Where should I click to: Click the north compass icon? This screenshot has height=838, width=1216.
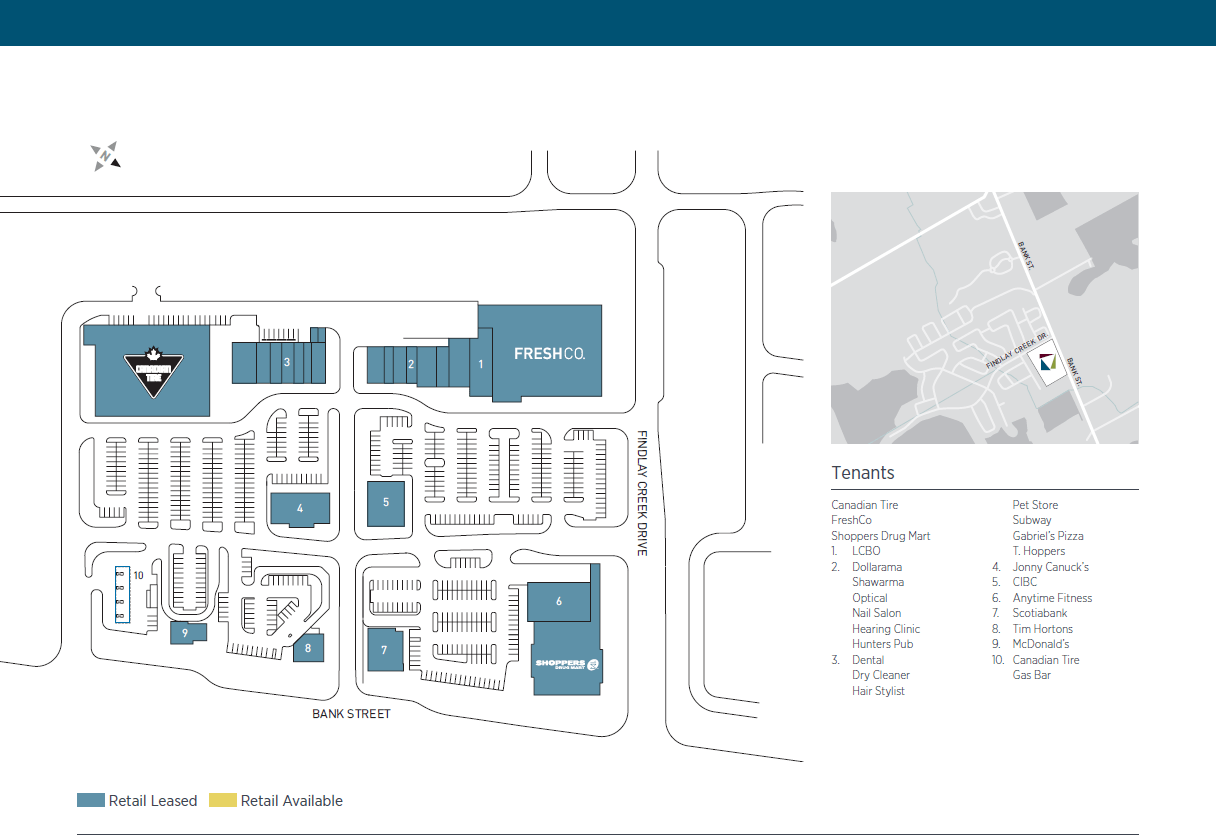[106, 156]
